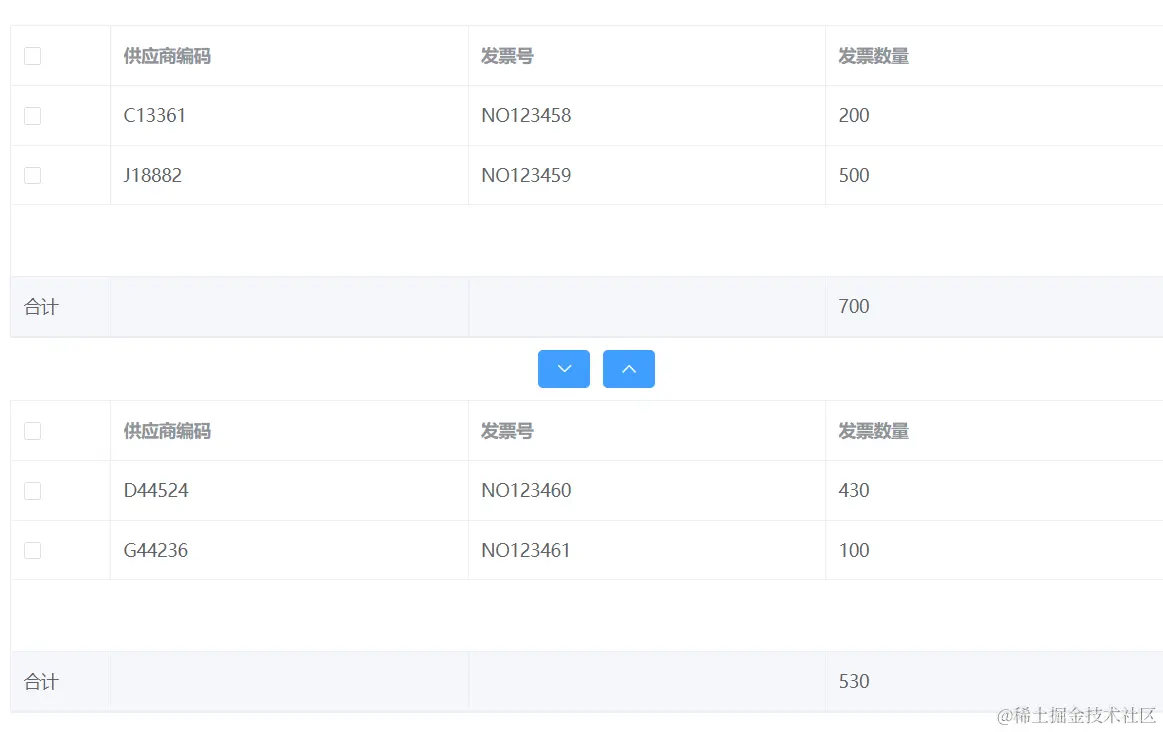Screen dimensions: 1163x732
Task: Click the lower table total 530
Action: (854, 682)
